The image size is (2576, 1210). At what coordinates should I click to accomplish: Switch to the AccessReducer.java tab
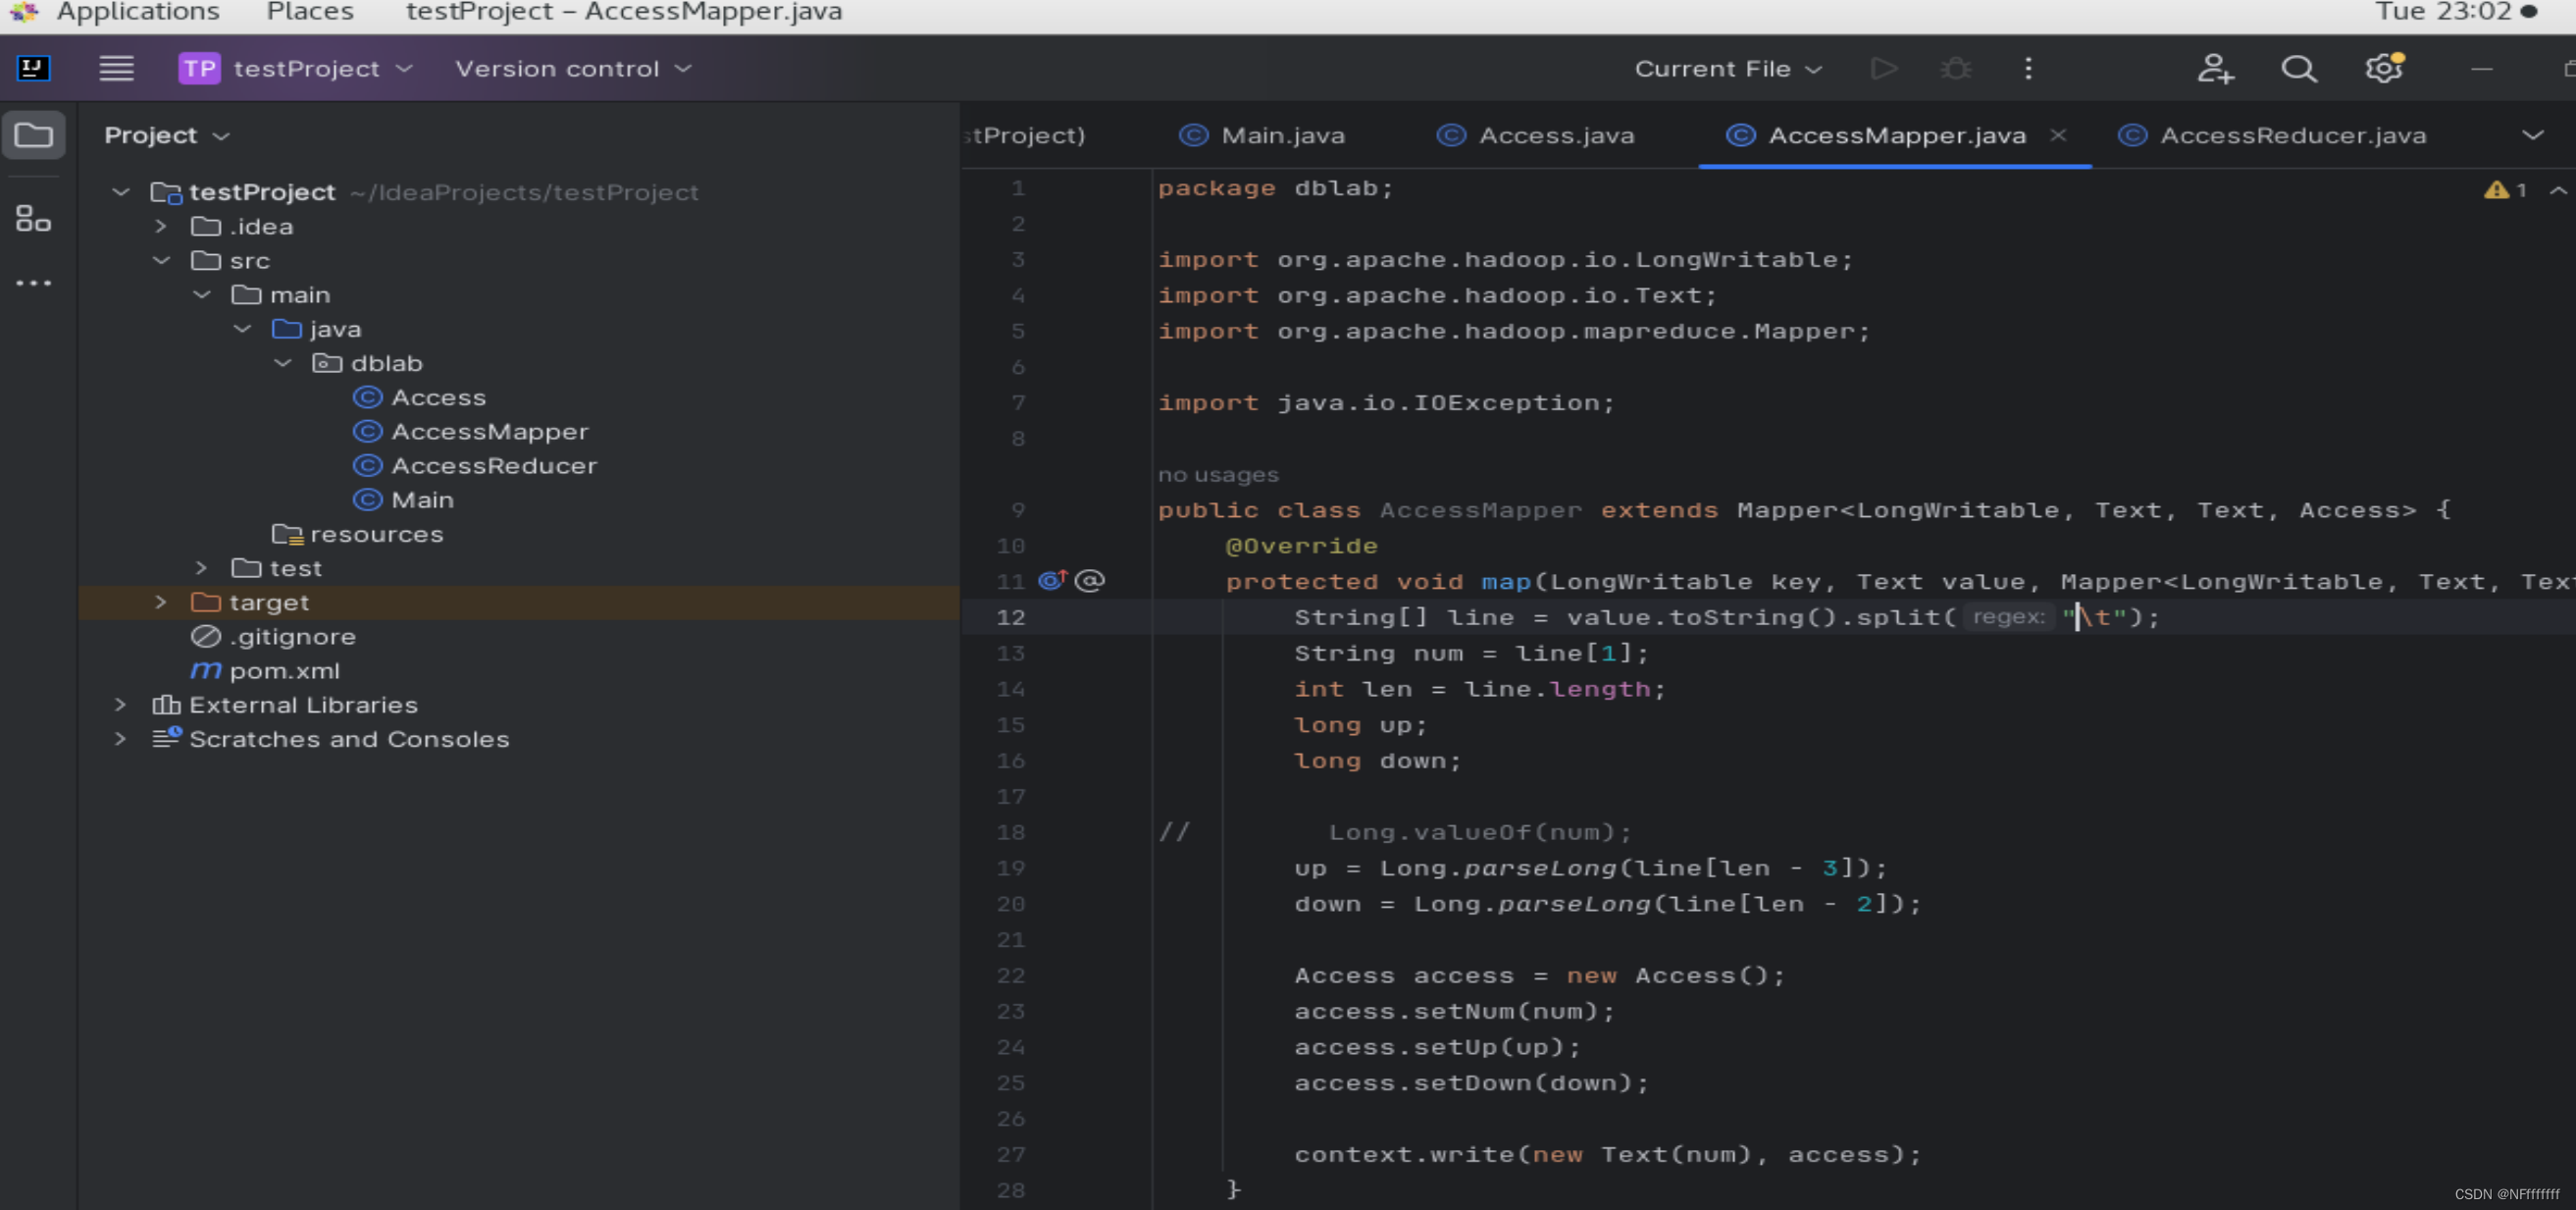click(2272, 135)
